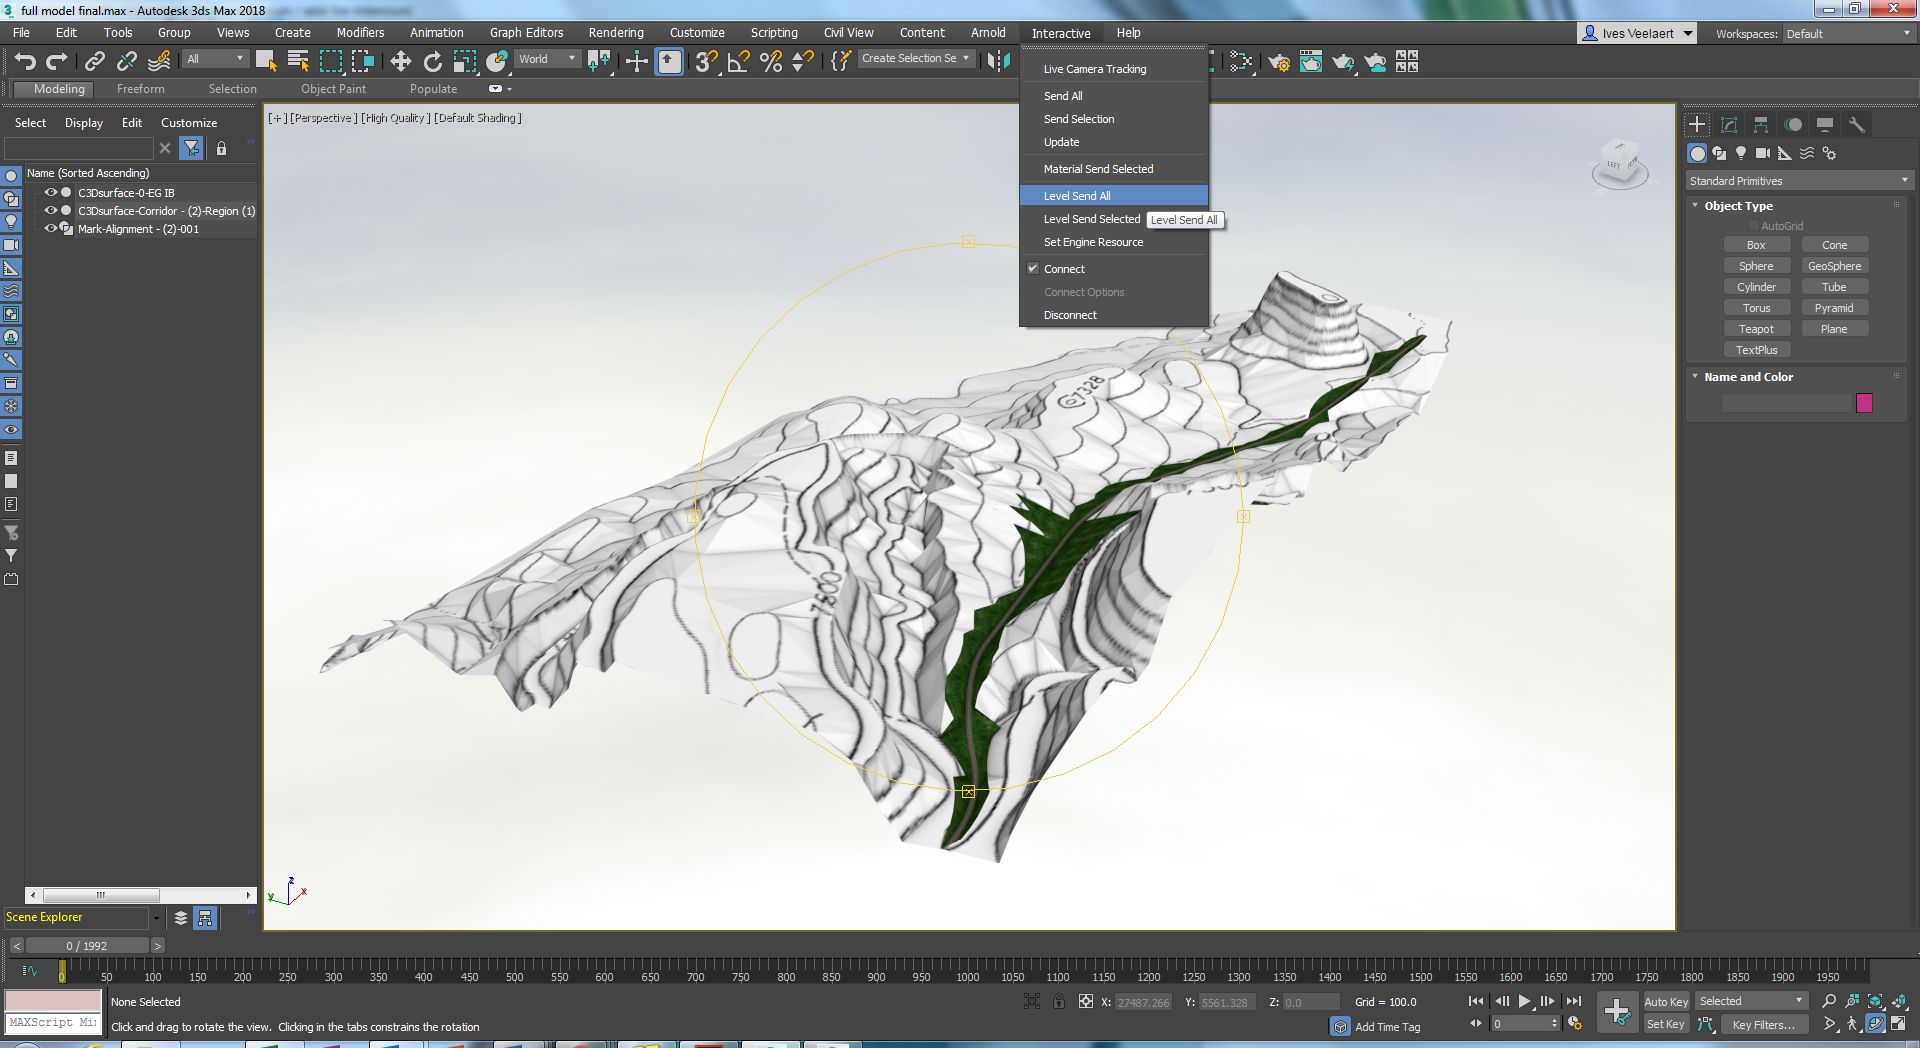Click the Teapot button in Object Type

point(1757,328)
